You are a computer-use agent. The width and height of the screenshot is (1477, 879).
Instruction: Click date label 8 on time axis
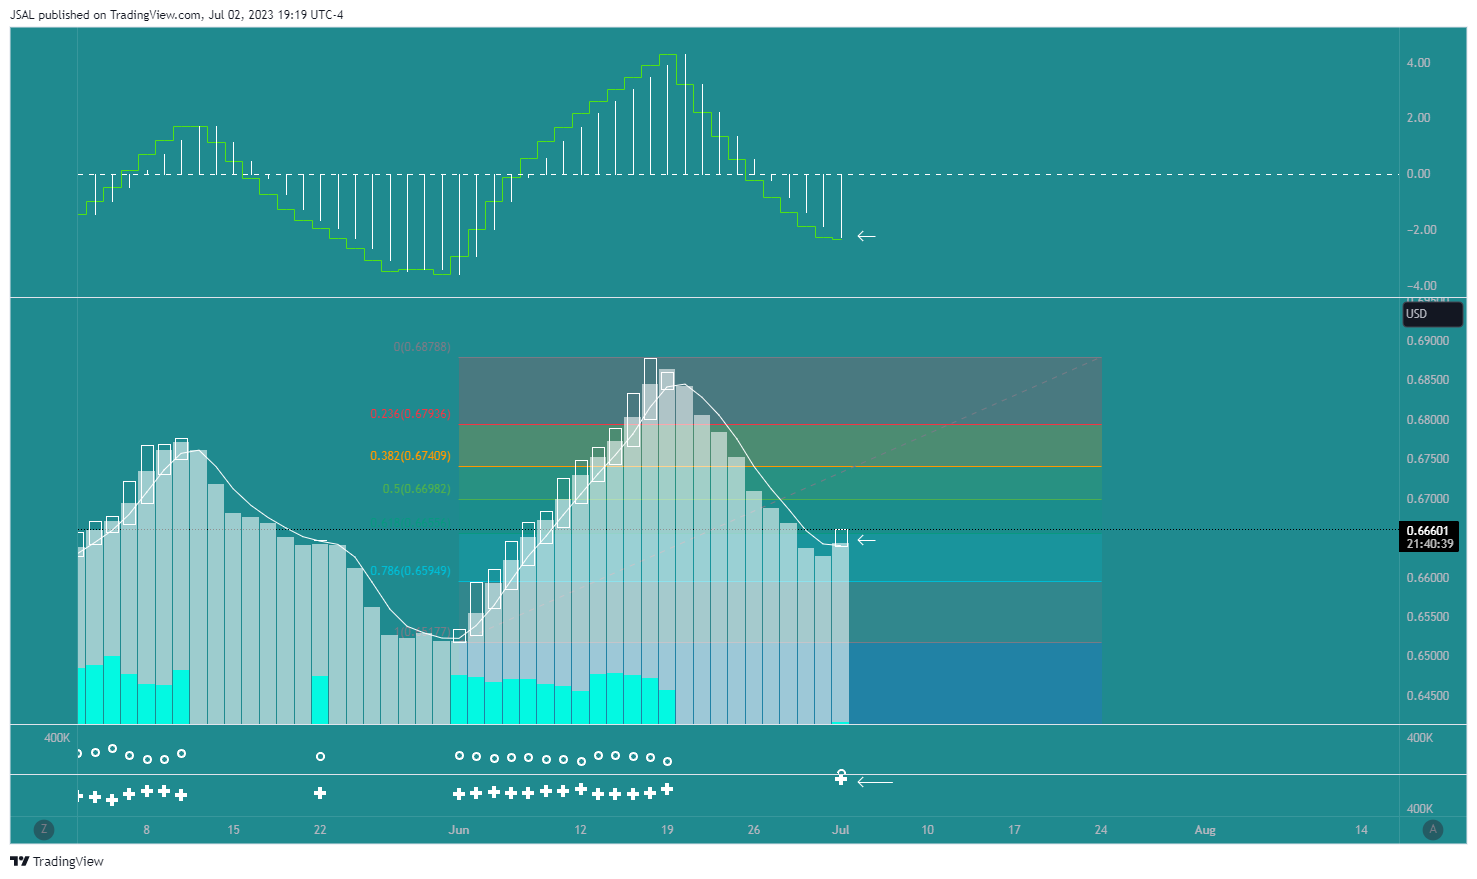pos(147,830)
